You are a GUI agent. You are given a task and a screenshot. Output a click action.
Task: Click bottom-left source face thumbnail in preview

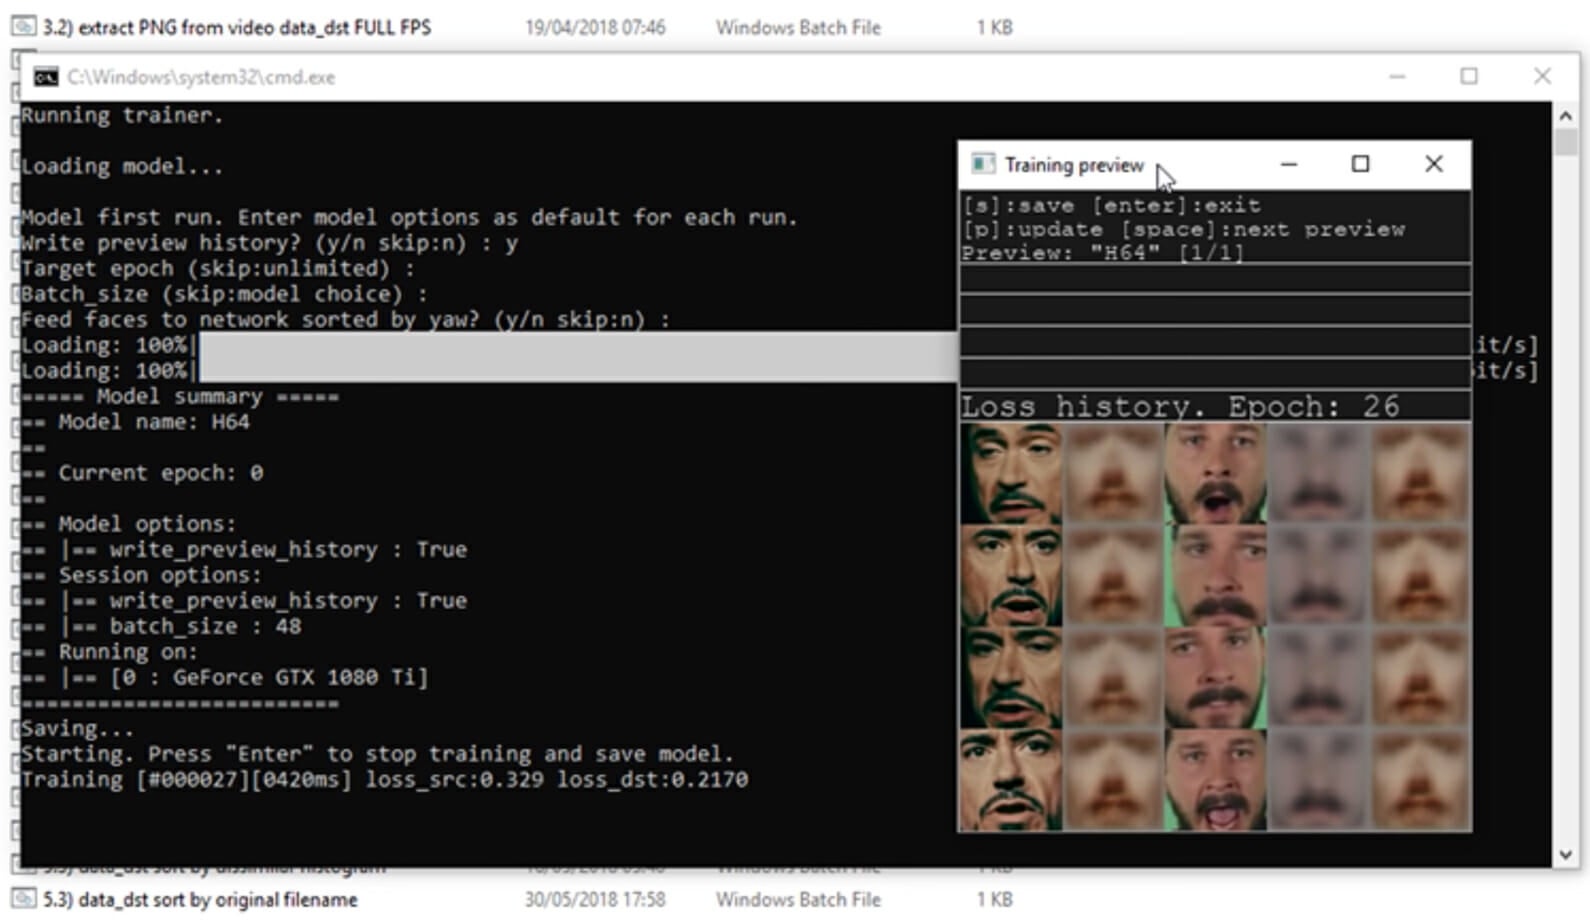(1010, 780)
